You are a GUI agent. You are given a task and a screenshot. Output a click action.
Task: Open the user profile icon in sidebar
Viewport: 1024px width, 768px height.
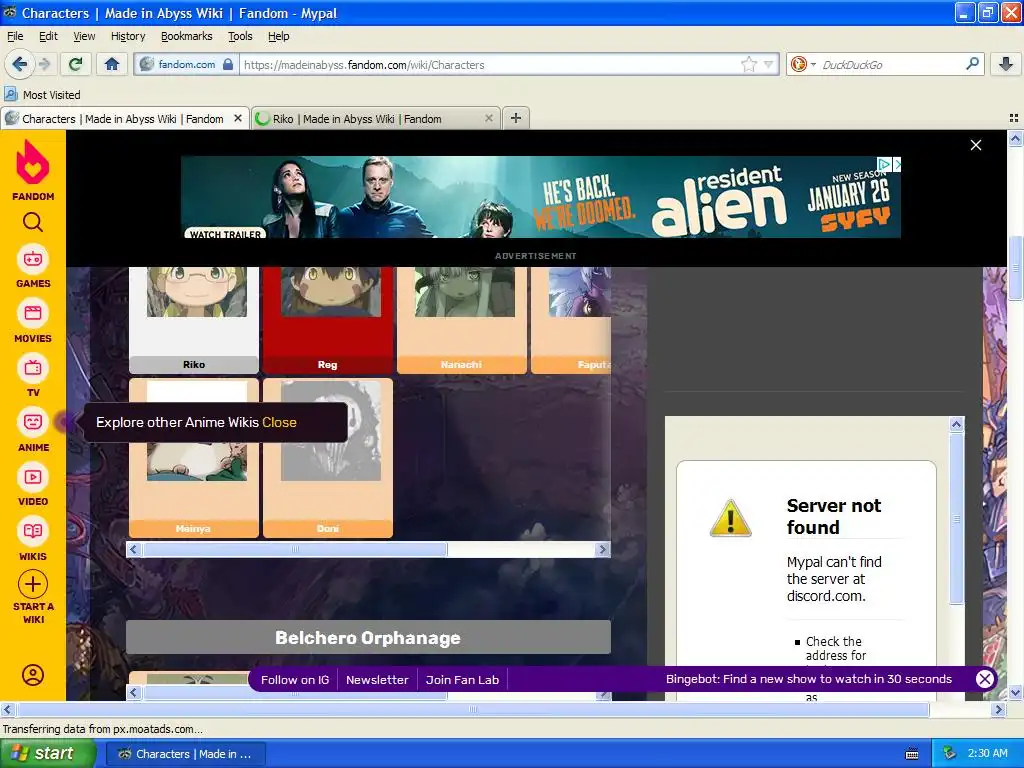(33, 675)
